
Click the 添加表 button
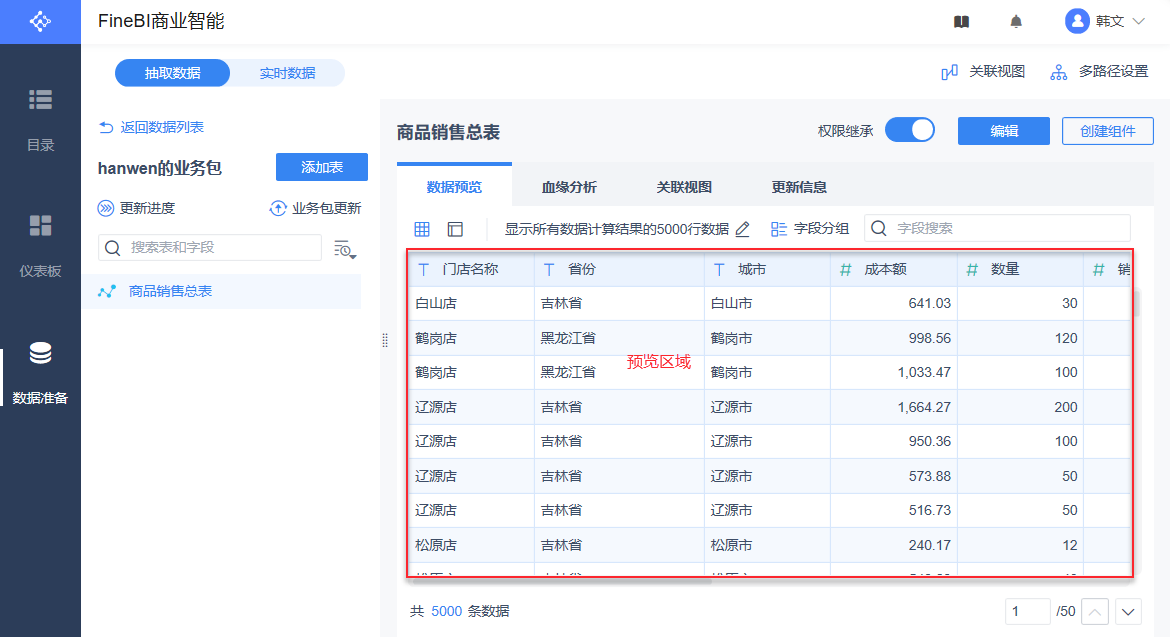tap(321, 167)
